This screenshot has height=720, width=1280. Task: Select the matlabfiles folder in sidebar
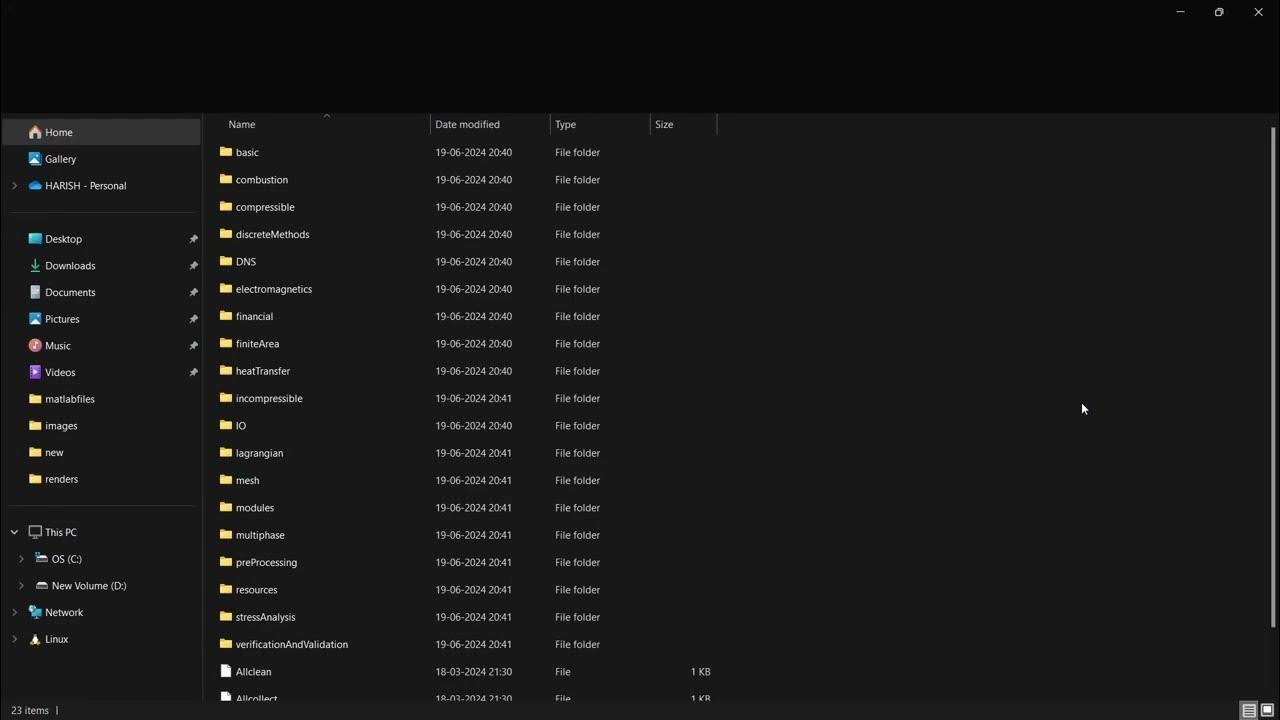[70, 399]
